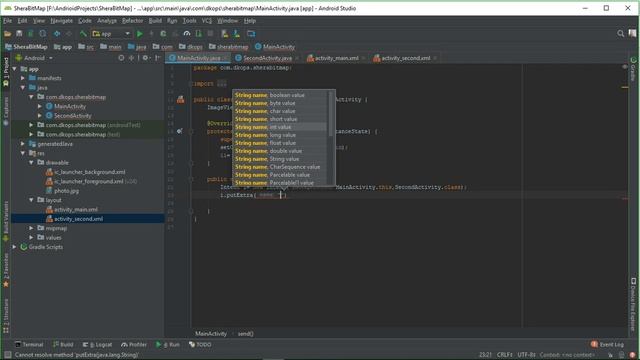Viewport: 640px width, 360px height.
Task: Click the Scroll from Source target icon
Action: pos(121,58)
